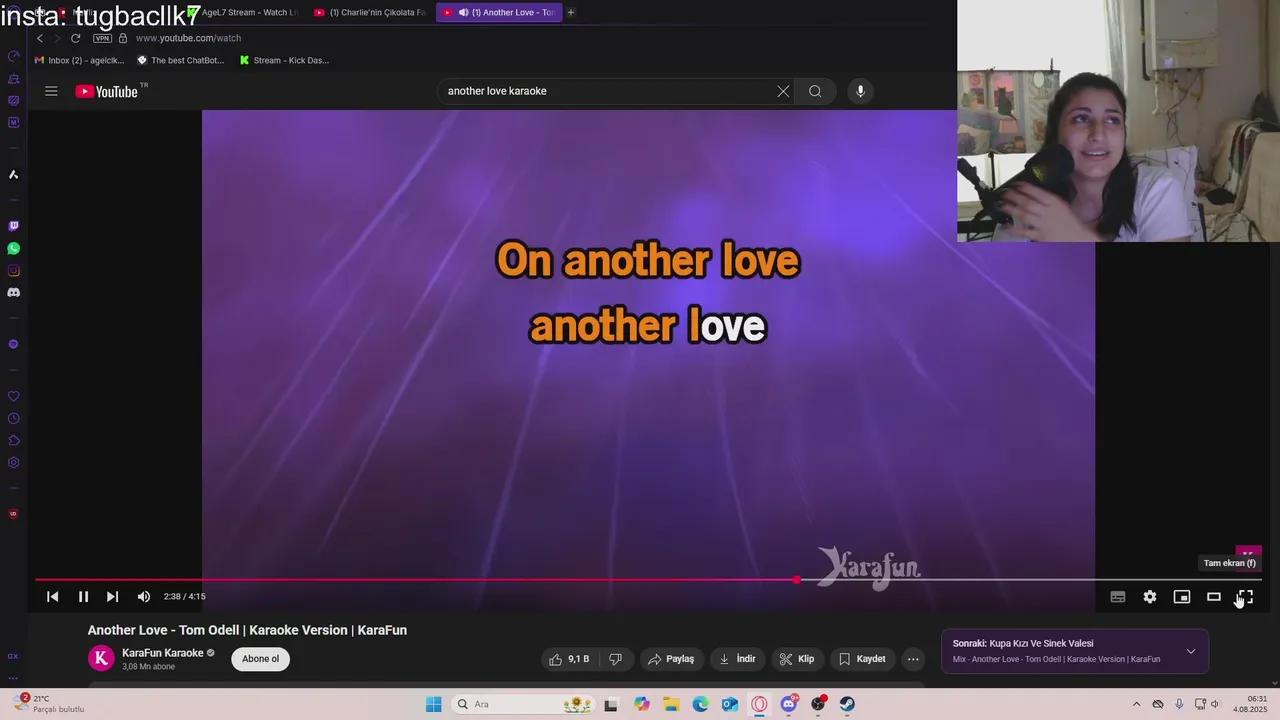Viewport: 1280px width, 720px height.
Task: Open the KaraFun Karaoke channel avatar
Action: [x=101, y=658]
